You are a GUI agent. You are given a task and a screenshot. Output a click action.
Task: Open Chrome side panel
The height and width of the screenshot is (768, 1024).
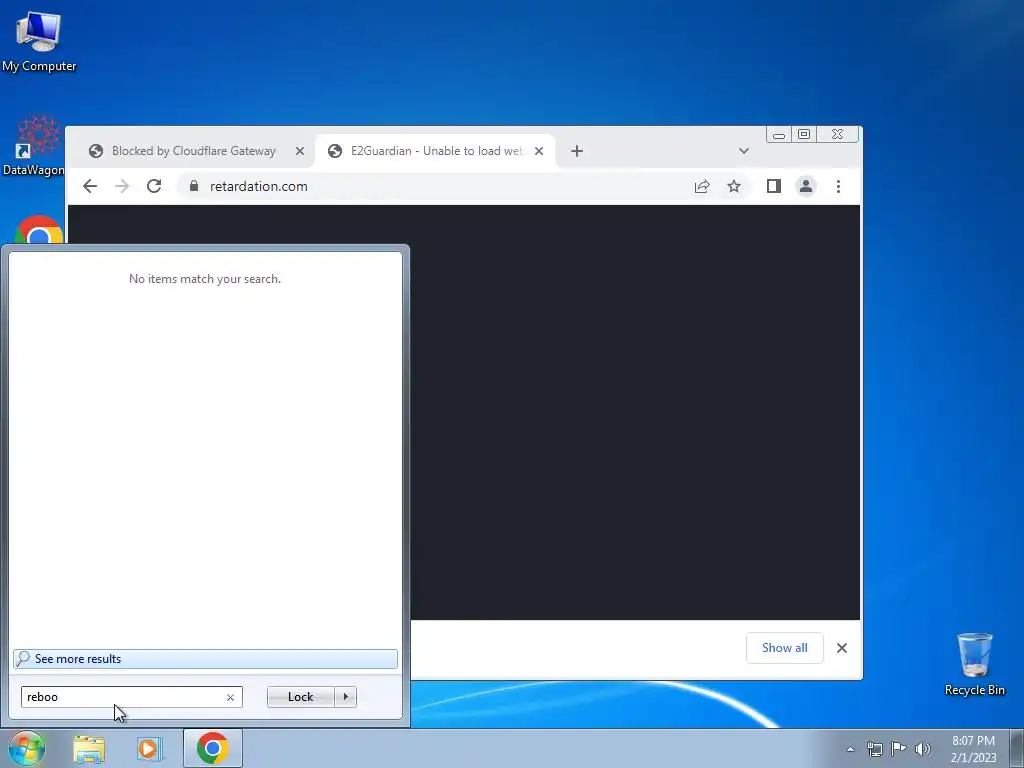[x=774, y=186]
